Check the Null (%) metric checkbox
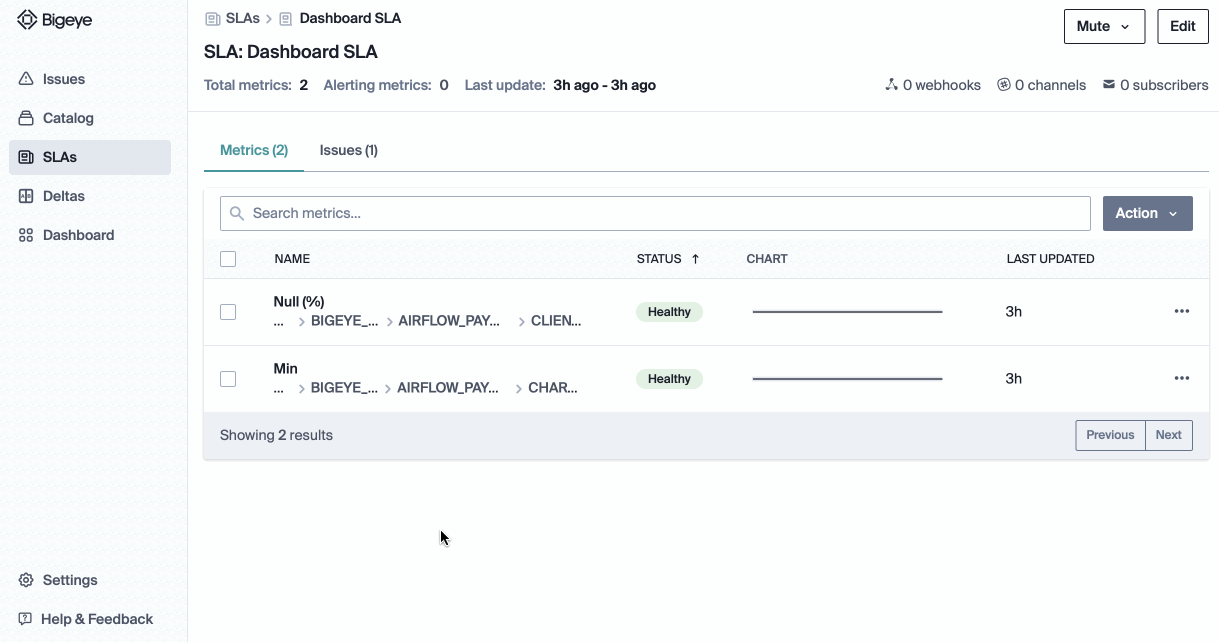The height and width of the screenshot is (642, 1219). point(228,312)
